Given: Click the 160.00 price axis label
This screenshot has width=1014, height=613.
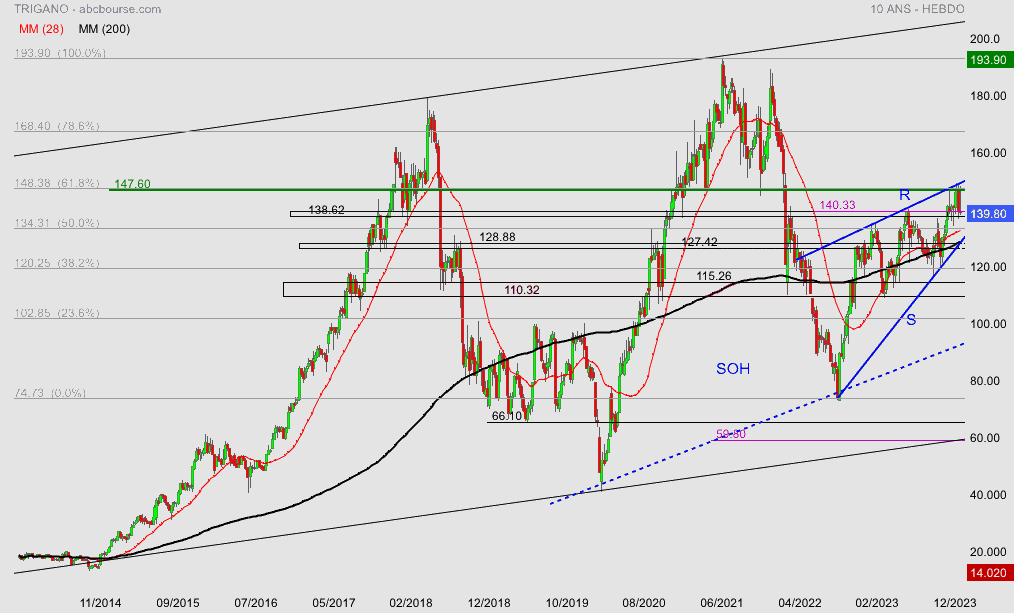Looking at the screenshot, I should [988, 153].
